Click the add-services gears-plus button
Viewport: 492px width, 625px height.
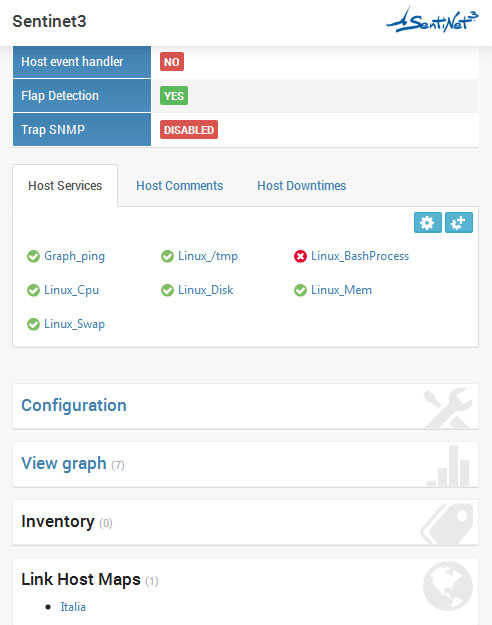459,222
